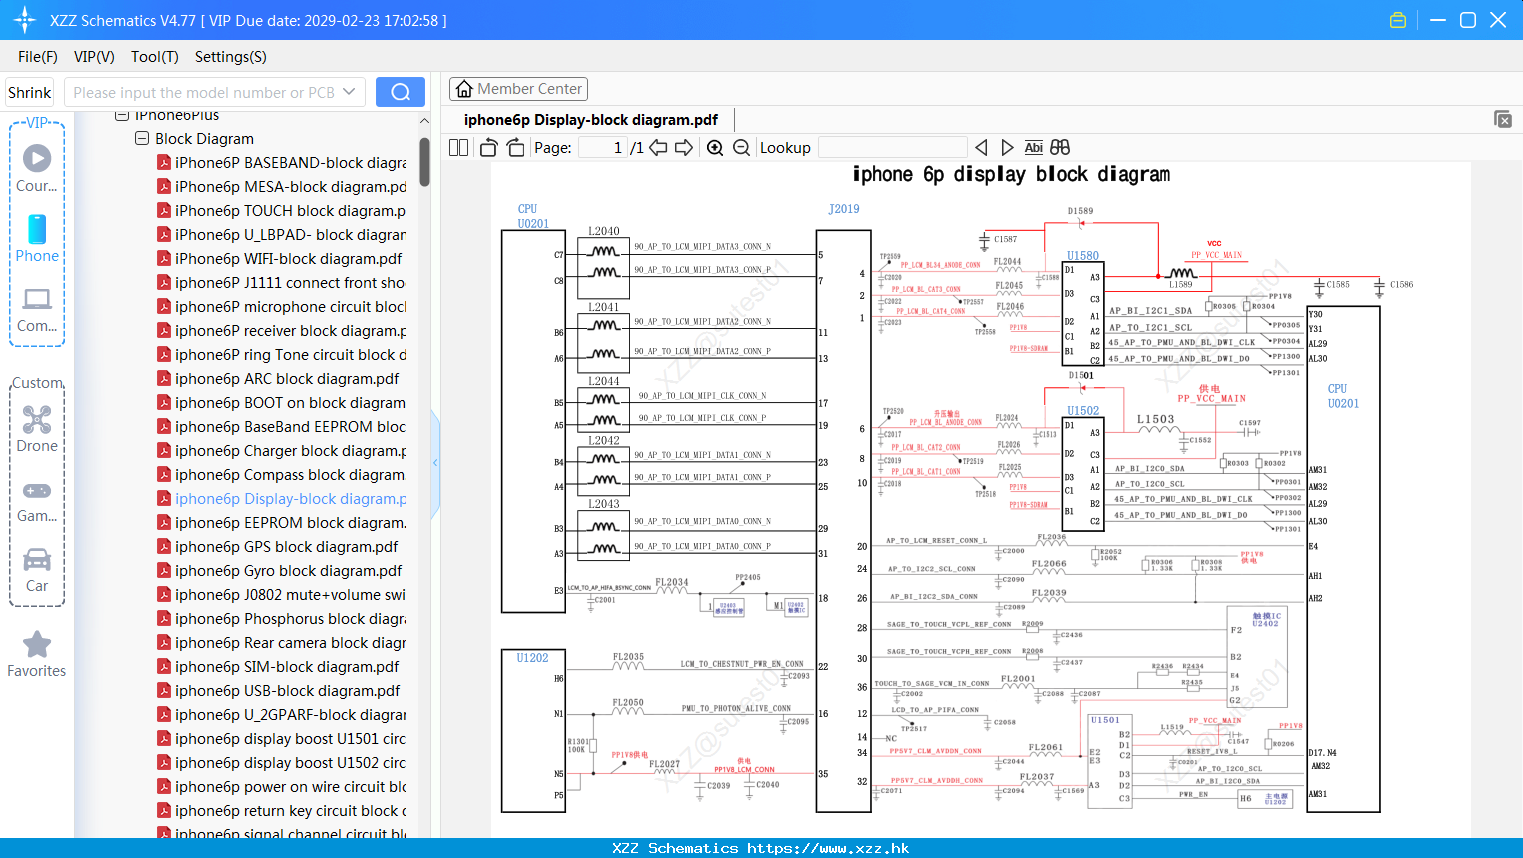1523x858 pixels.
Task: Collapse the Block Diagram folder
Action: coord(142,138)
